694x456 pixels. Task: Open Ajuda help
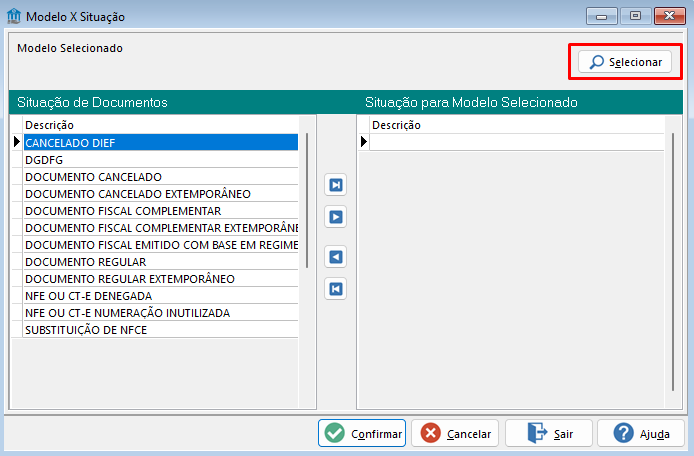tap(641, 433)
